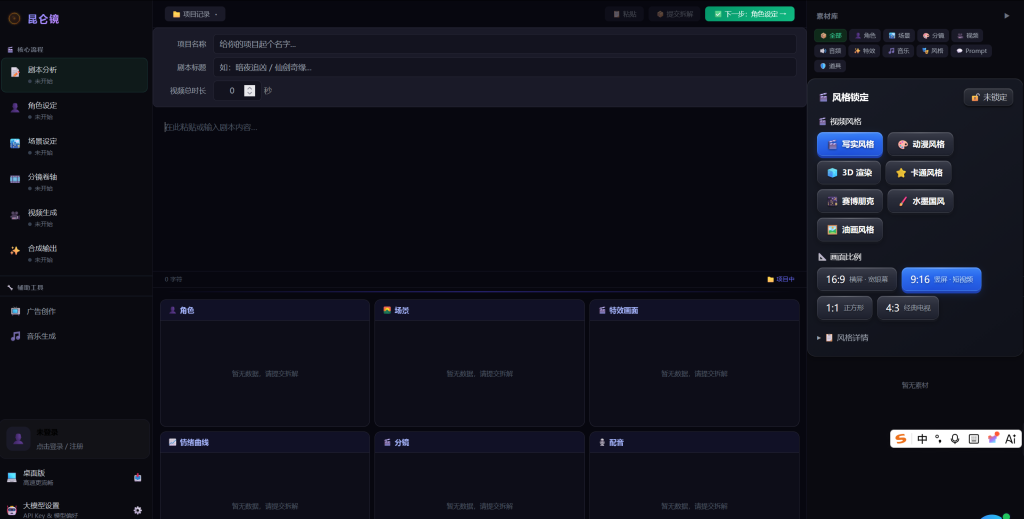Select 水墨国风 video style
This screenshot has height=519, width=1024.
click(x=920, y=201)
